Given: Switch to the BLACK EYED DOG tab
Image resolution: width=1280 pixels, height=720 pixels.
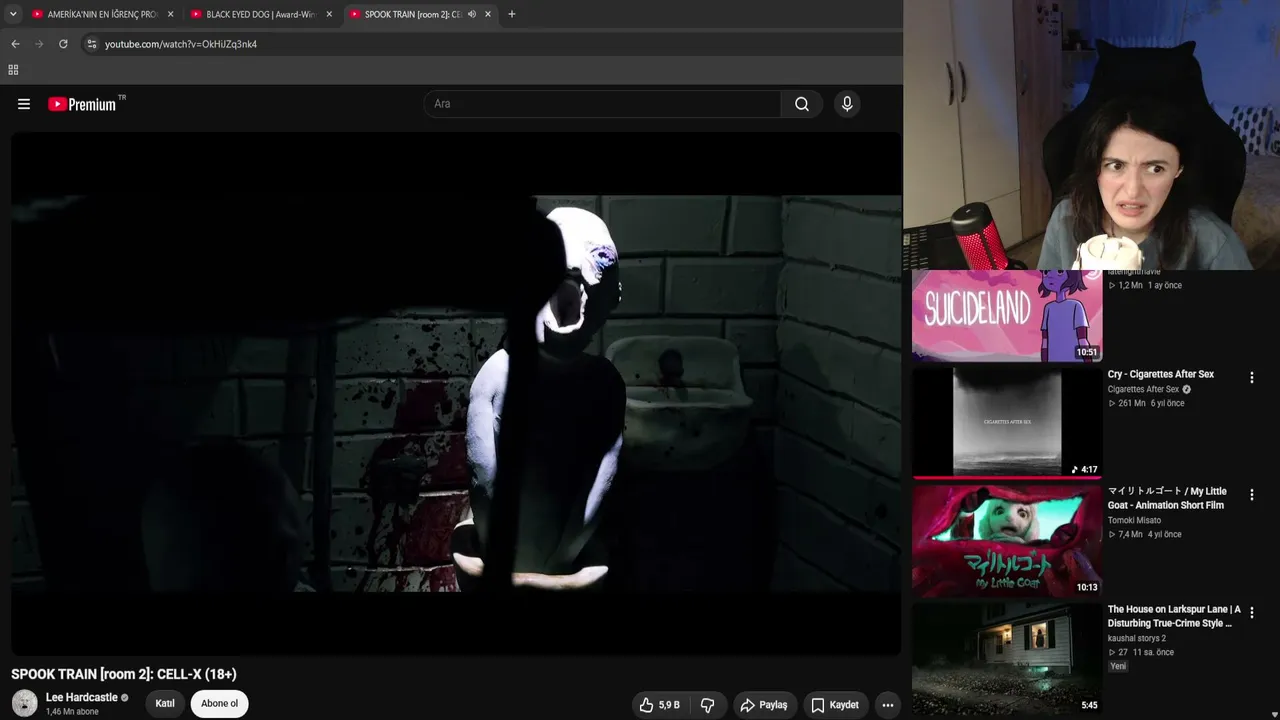Looking at the screenshot, I should [x=261, y=14].
